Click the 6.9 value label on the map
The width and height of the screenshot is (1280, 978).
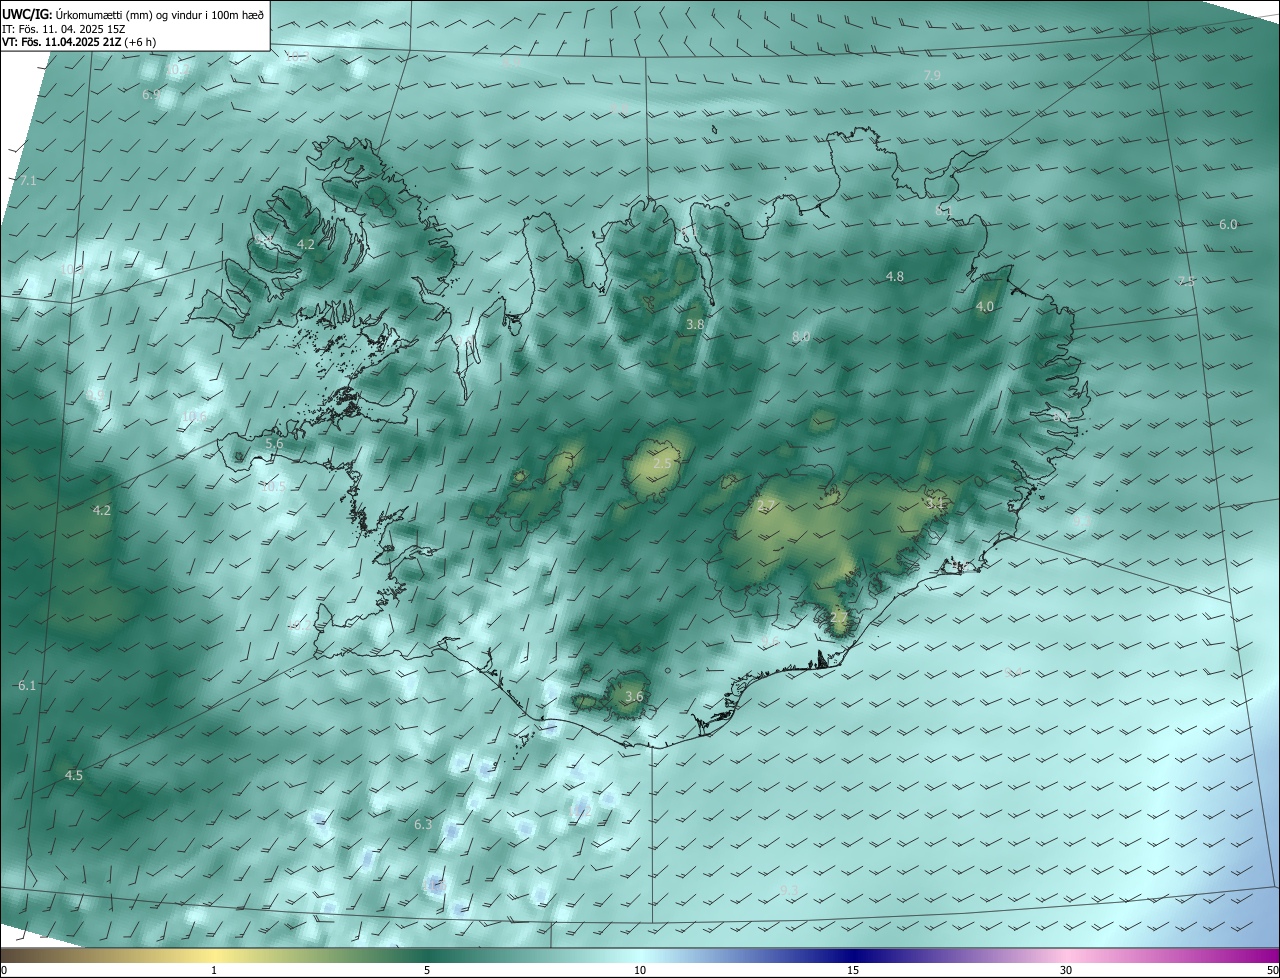[151, 94]
